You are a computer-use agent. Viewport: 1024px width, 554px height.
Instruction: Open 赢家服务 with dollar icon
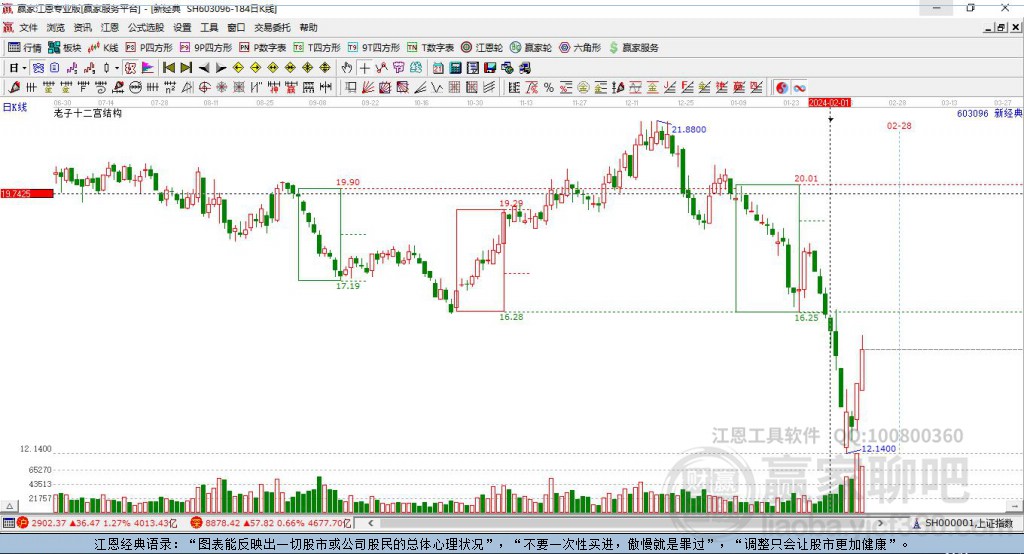(x=633, y=48)
